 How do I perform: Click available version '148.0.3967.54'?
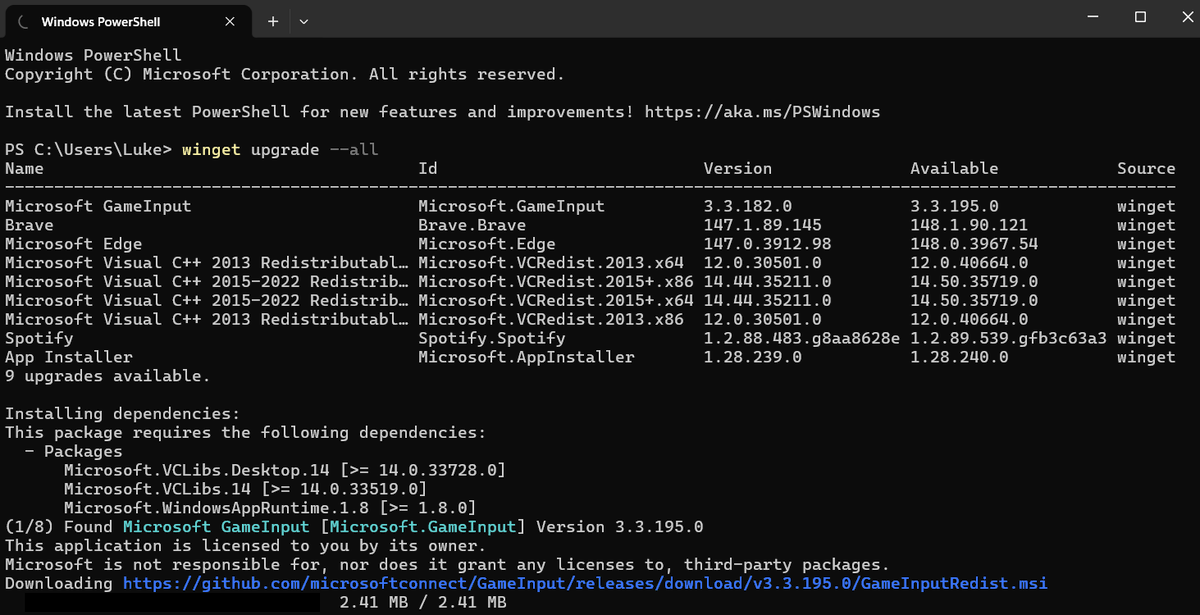click(x=974, y=245)
